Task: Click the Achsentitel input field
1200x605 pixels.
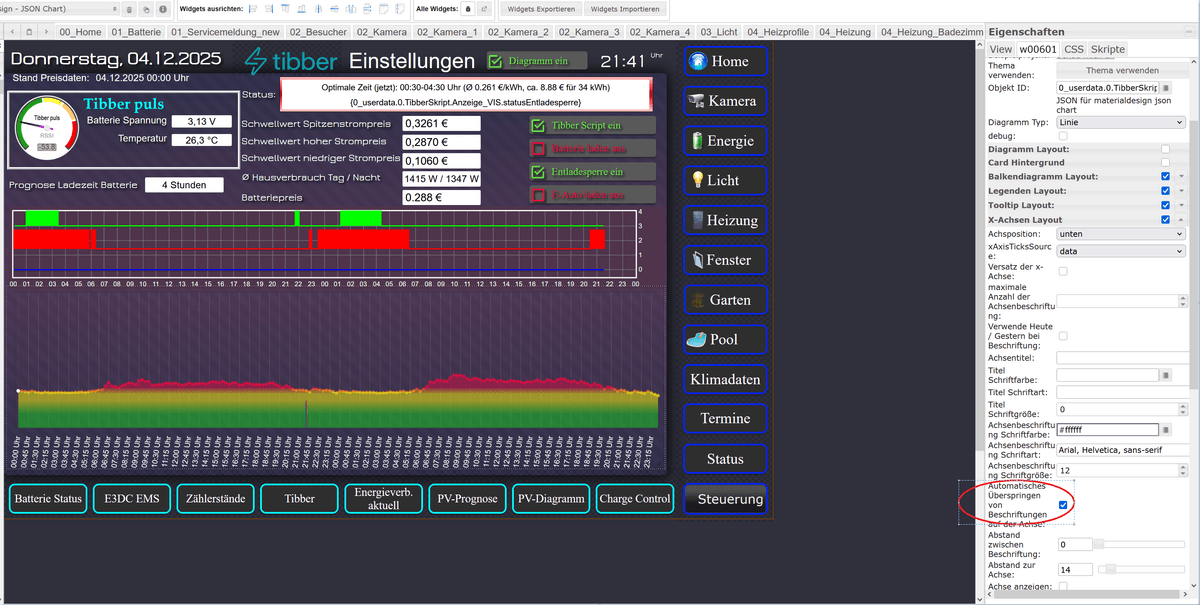Action: (1120, 357)
